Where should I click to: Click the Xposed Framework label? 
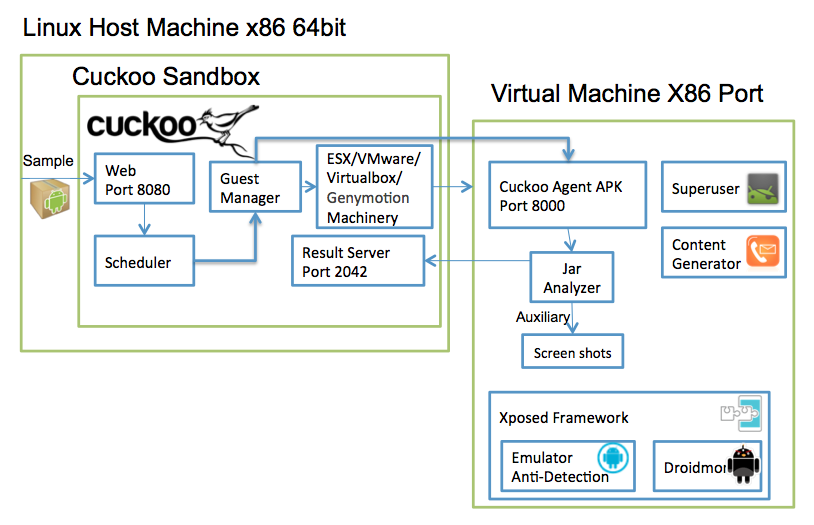click(x=564, y=418)
